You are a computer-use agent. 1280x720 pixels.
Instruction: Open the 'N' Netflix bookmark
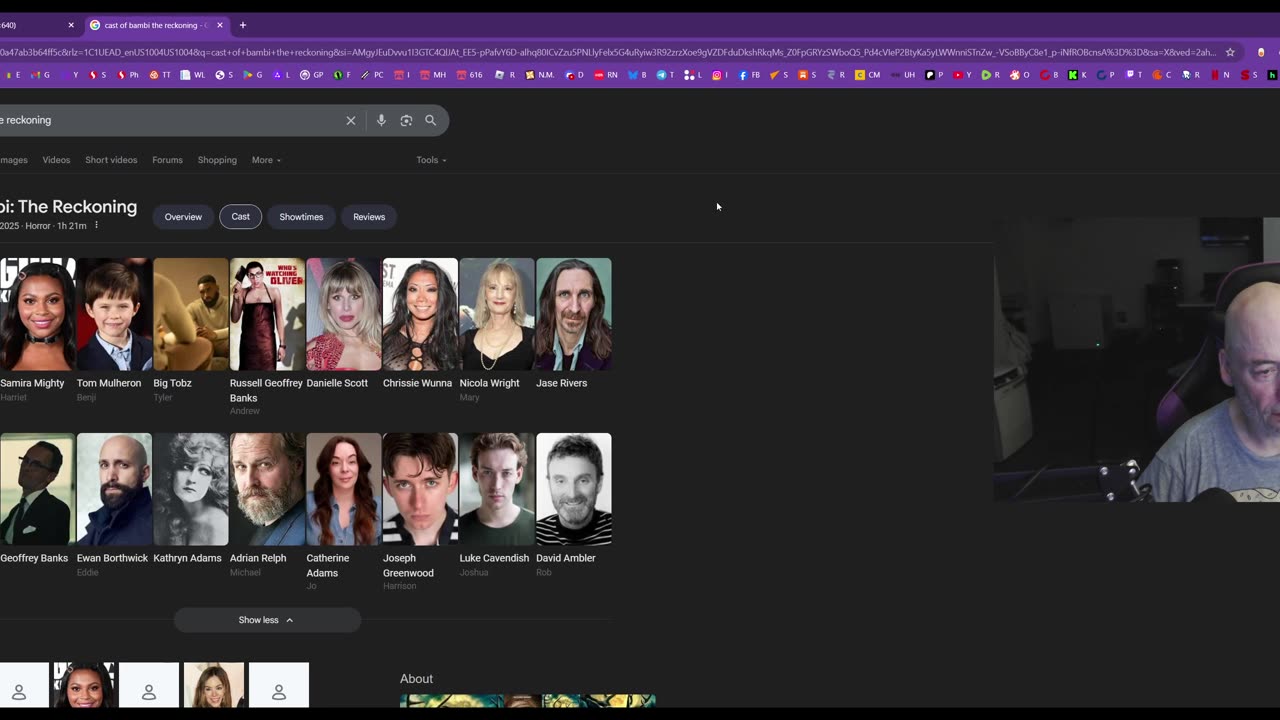(1221, 74)
